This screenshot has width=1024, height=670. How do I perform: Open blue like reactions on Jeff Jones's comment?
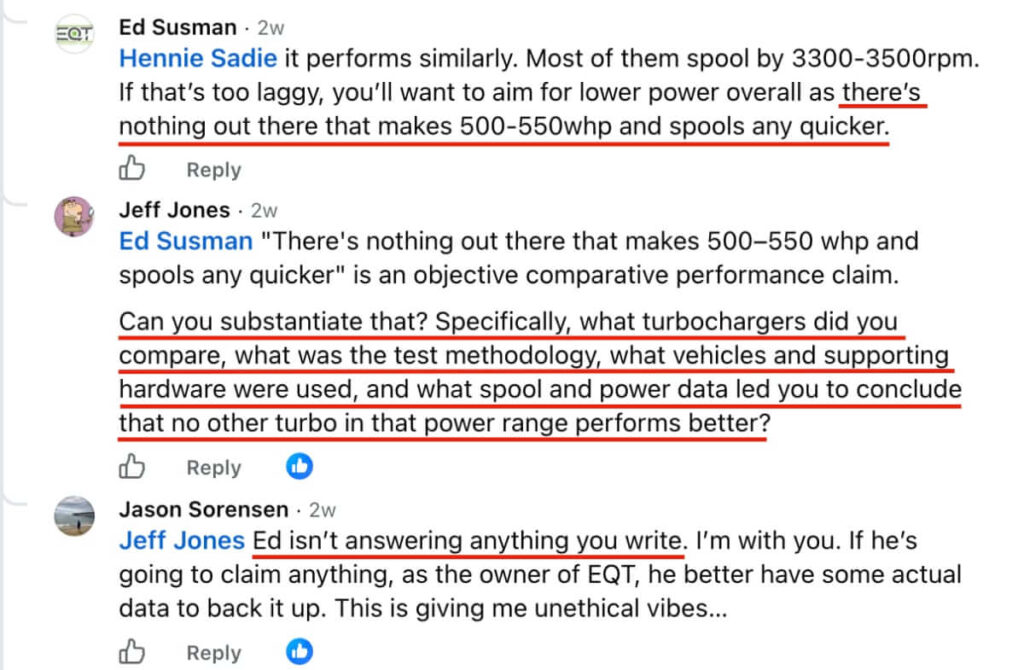300,466
